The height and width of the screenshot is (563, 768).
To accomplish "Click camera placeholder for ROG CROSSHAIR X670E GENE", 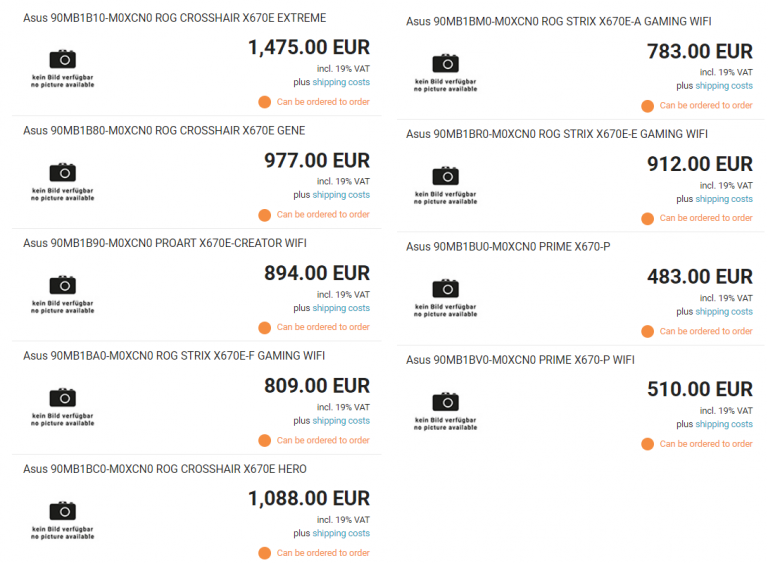I will [63, 173].
